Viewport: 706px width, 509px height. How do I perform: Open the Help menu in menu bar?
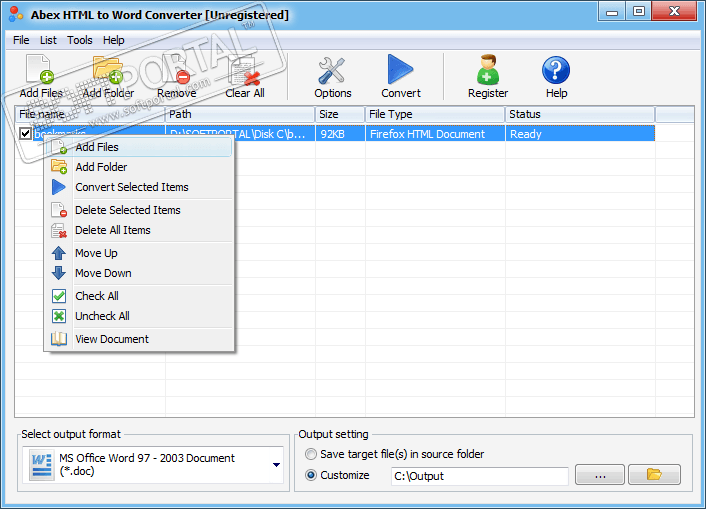[x=113, y=40]
